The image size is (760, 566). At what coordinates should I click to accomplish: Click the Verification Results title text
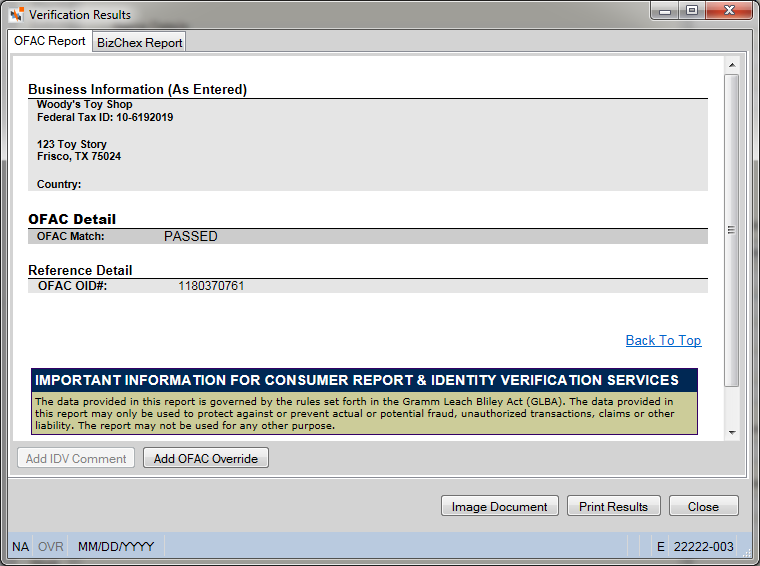coord(80,15)
